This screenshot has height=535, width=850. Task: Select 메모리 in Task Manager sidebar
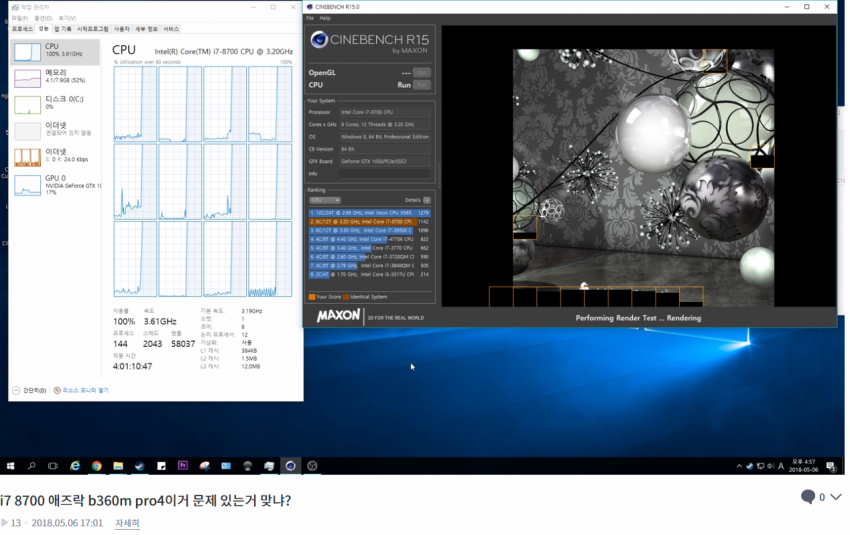55,78
